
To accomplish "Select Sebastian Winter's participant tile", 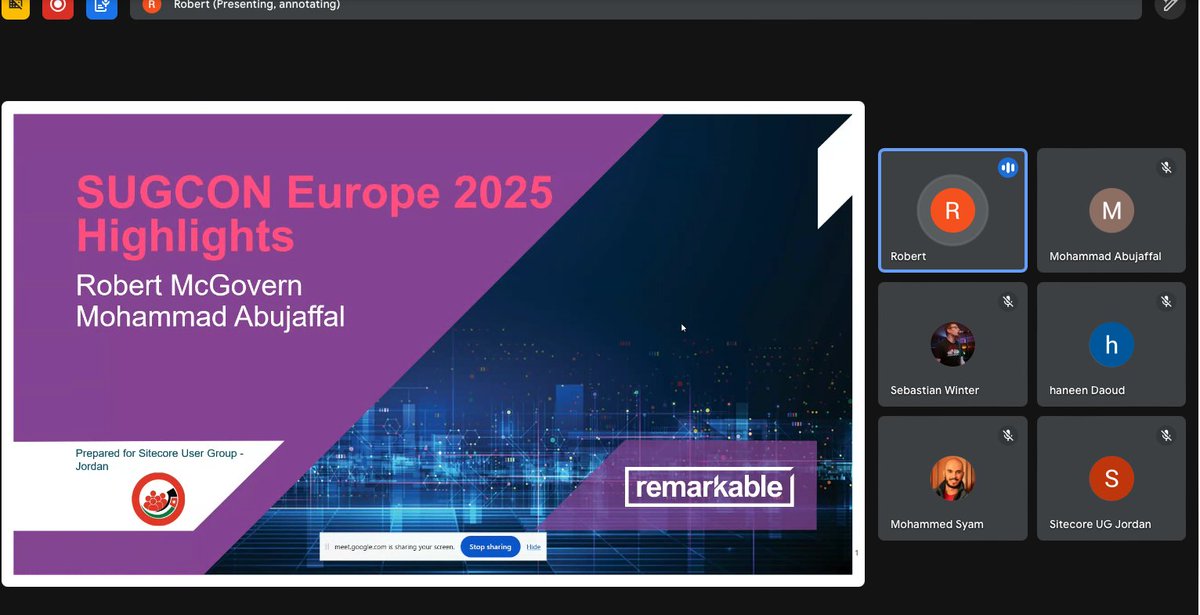I will pyautogui.click(x=953, y=344).
